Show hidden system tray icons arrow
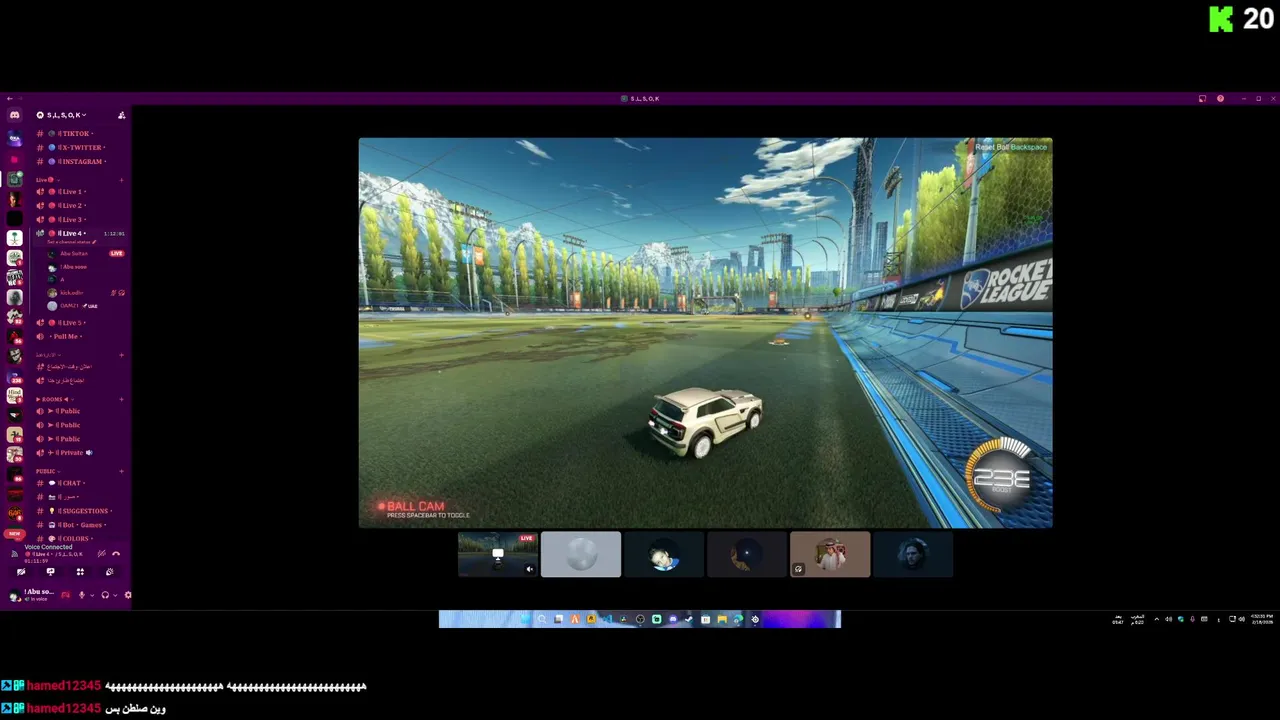 coord(1157,619)
